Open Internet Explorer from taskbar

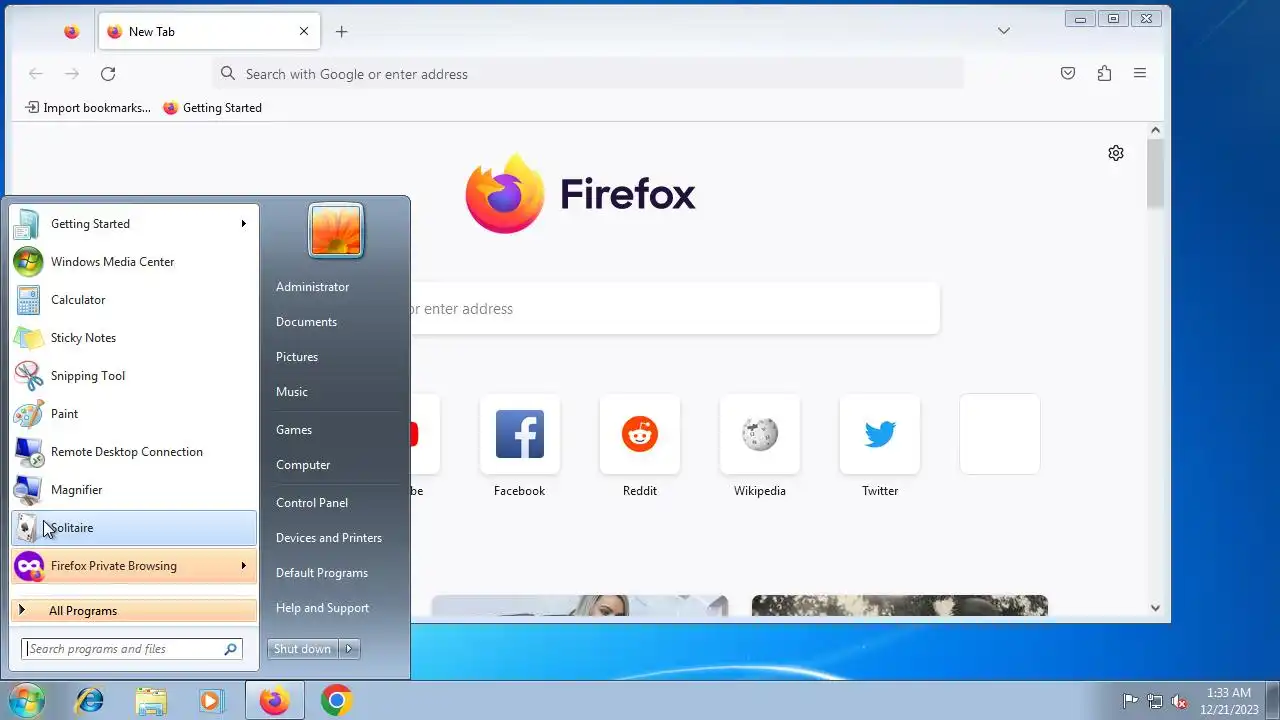point(90,701)
